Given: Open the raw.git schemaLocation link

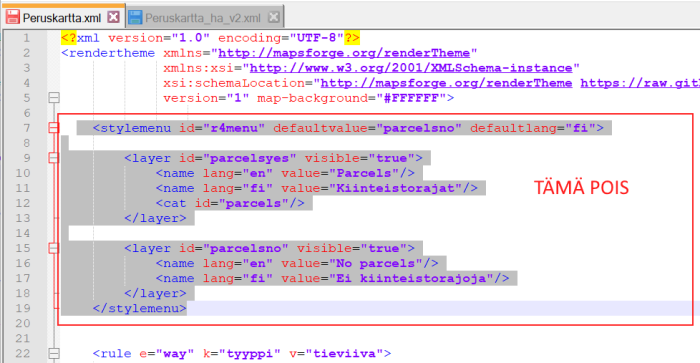Looking at the screenshot, I should pos(640,83).
